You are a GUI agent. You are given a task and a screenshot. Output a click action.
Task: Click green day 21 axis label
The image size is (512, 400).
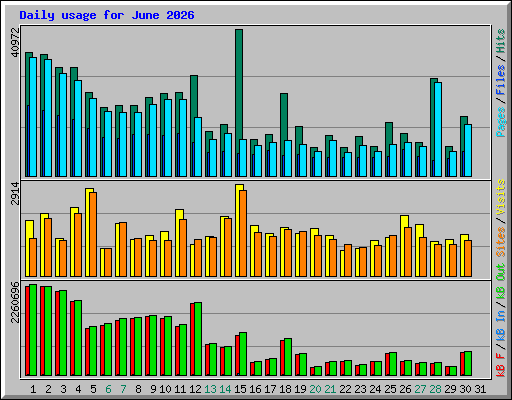(x=330, y=389)
